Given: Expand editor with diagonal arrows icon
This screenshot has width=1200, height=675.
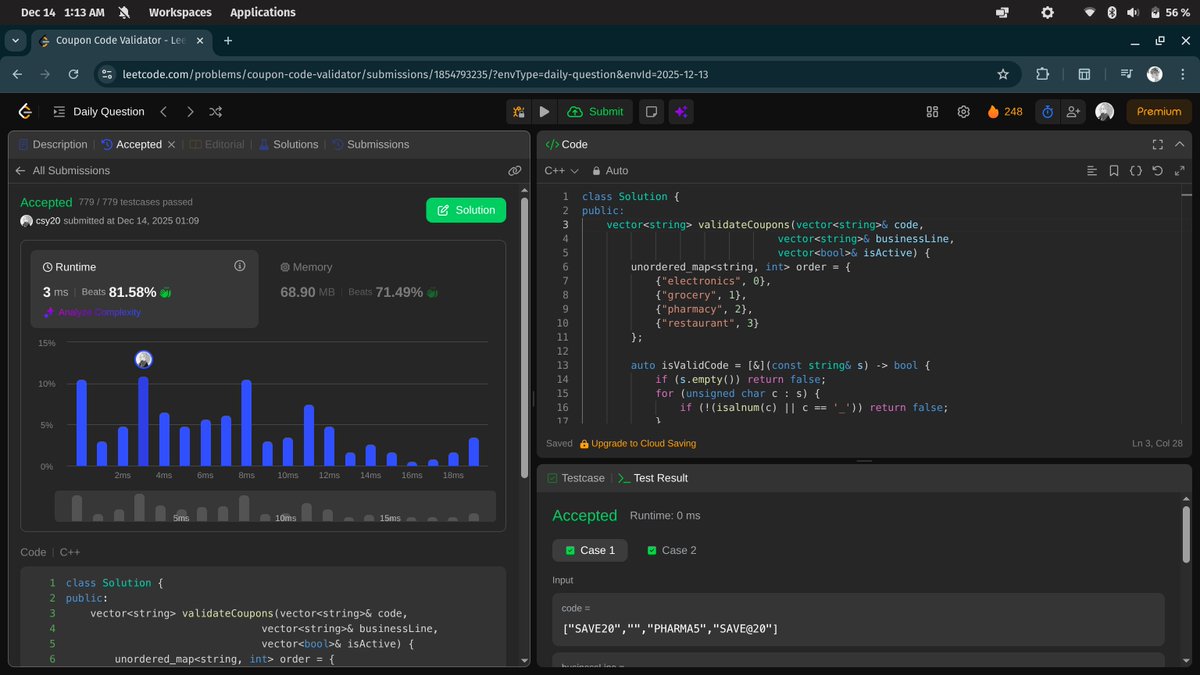Looking at the screenshot, I should pyautogui.click(x=1180, y=171).
